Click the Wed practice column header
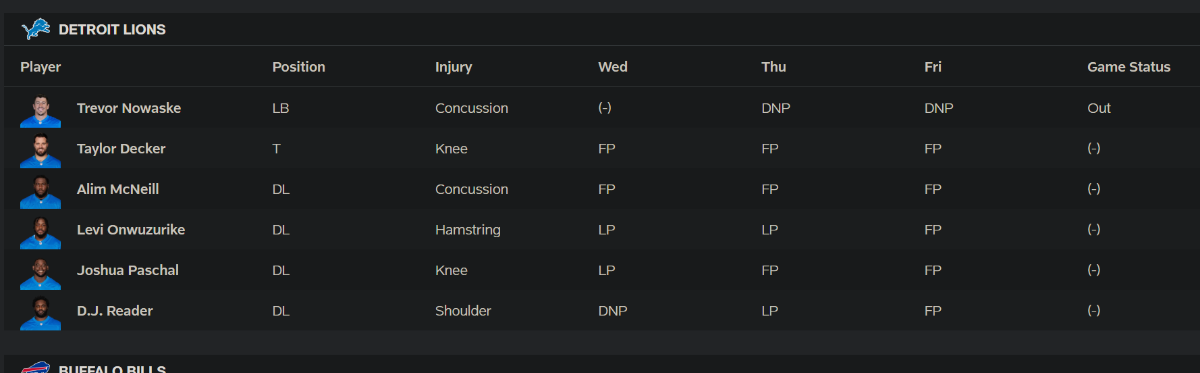 click(x=613, y=67)
